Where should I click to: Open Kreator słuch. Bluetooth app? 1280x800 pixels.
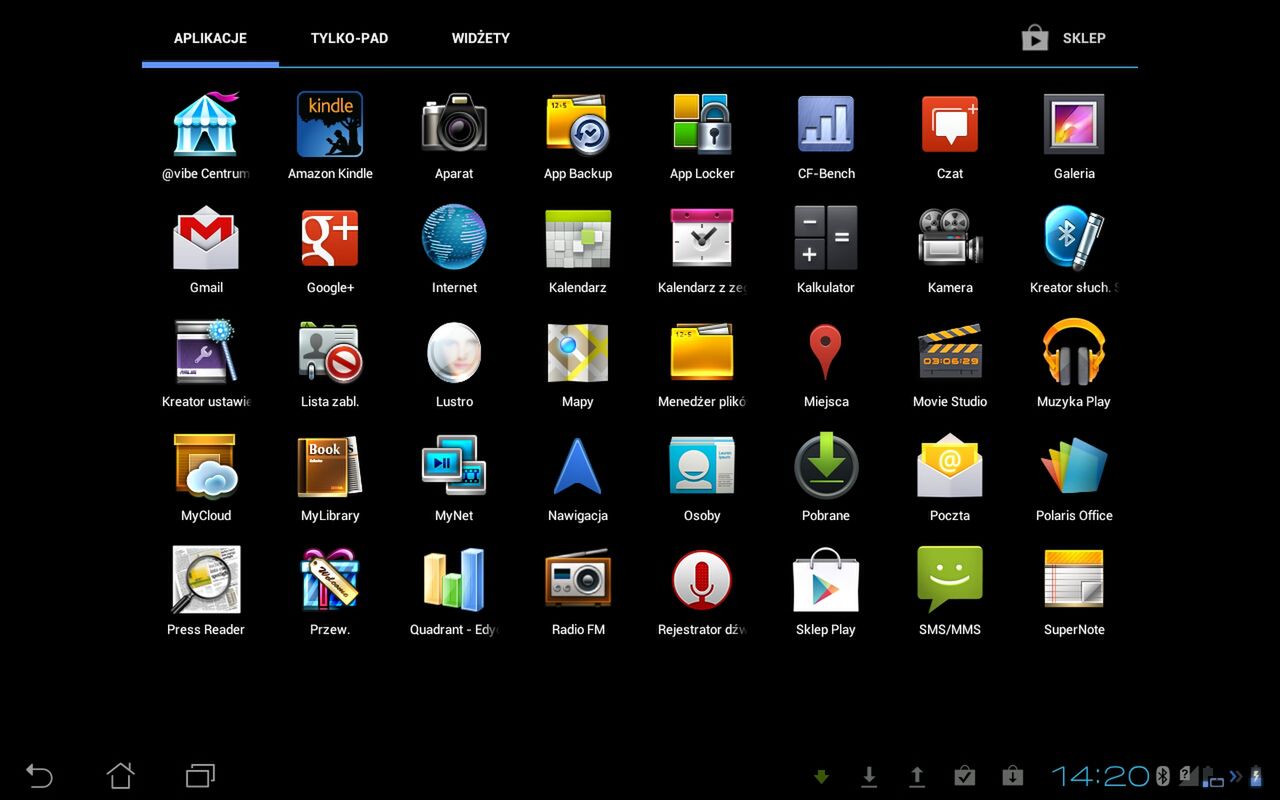[x=1074, y=238]
